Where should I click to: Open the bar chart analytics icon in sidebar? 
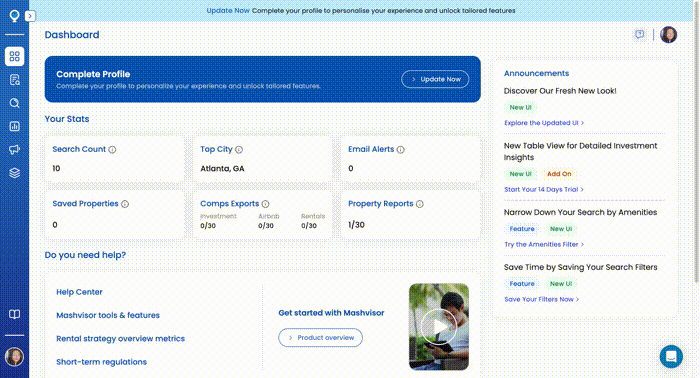[x=14, y=126]
